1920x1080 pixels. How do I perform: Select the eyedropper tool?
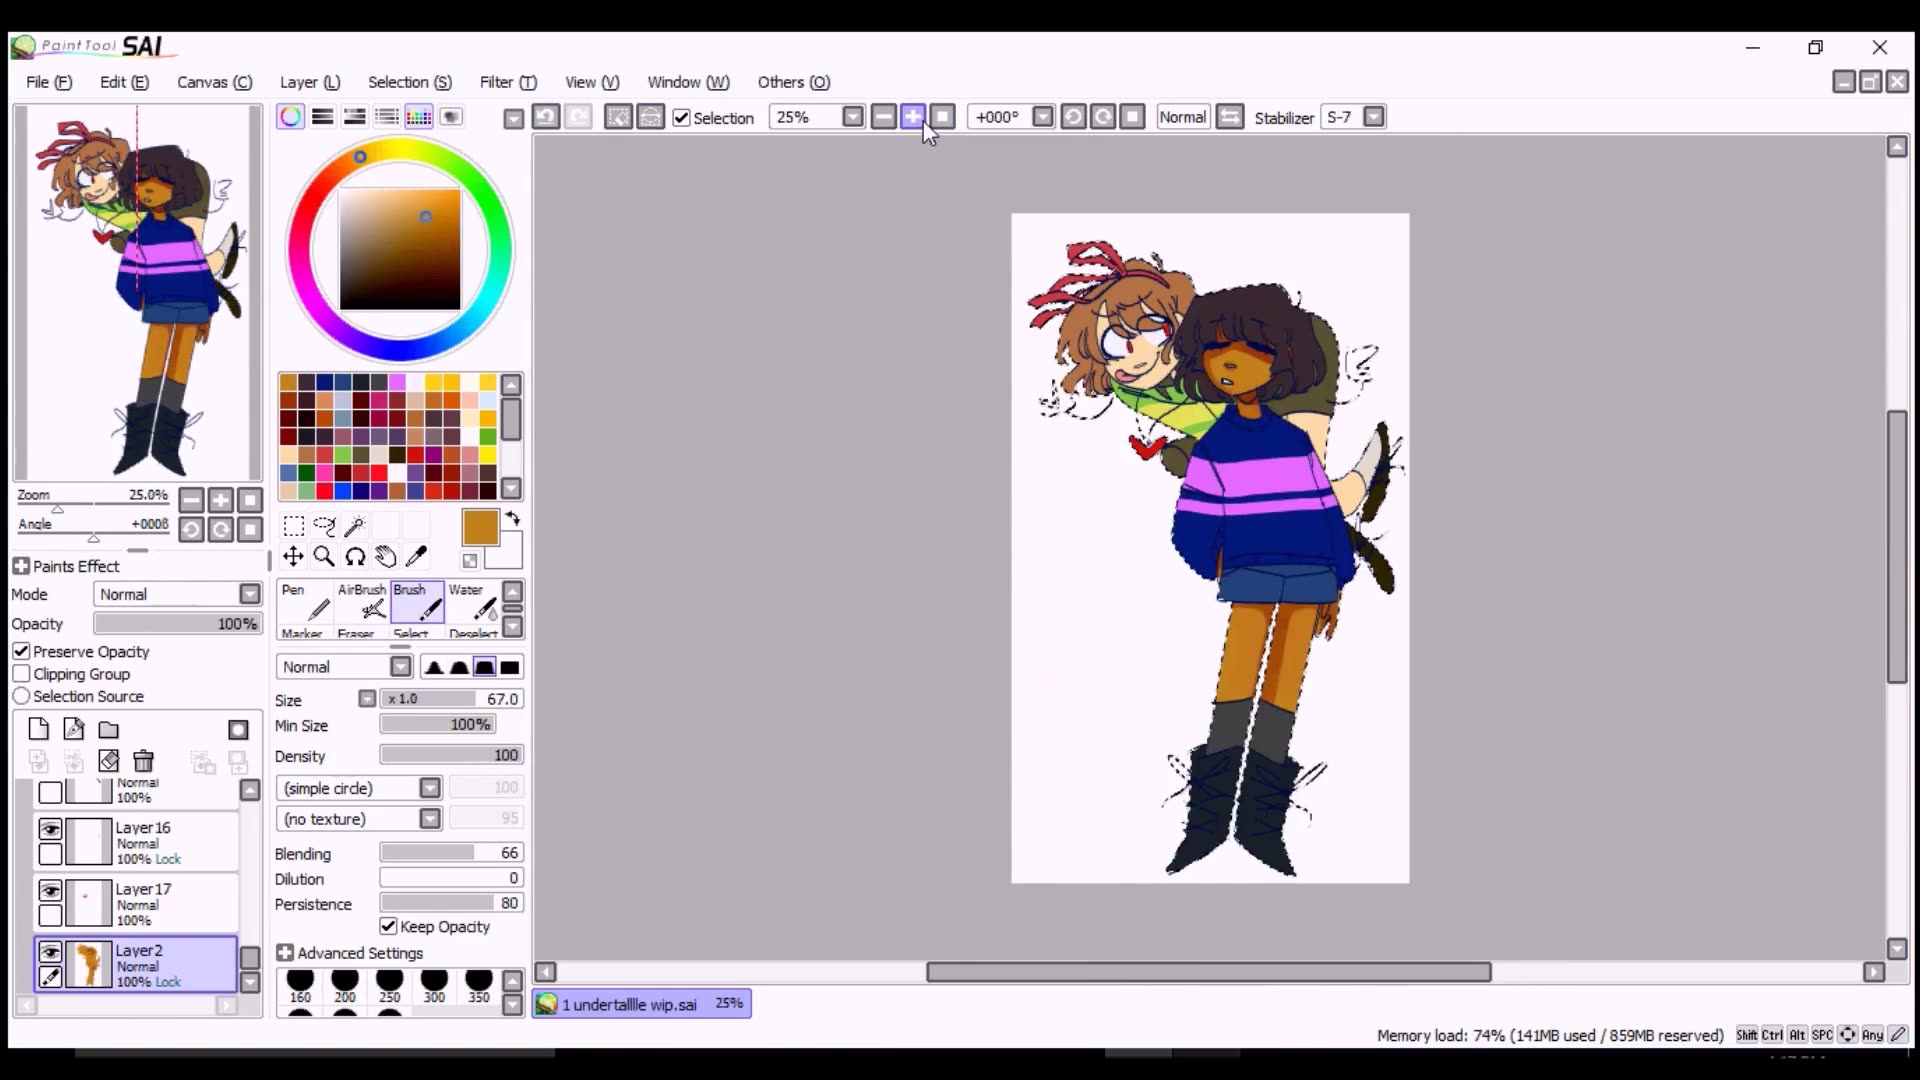[417, 557]
